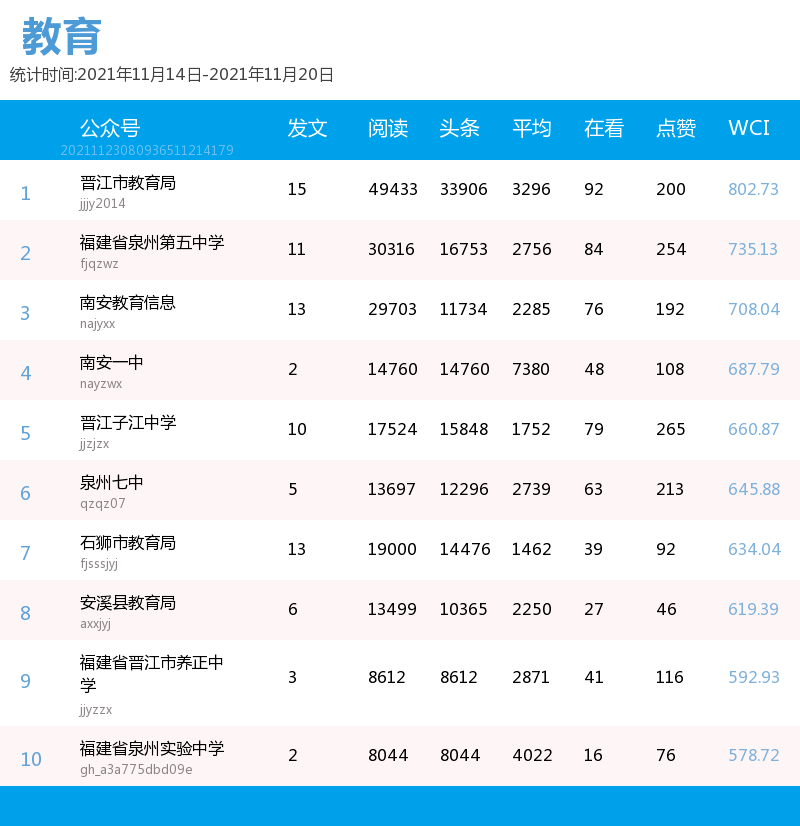Click the 公众号 column header

pyautogui.click(x=110, y=128)
